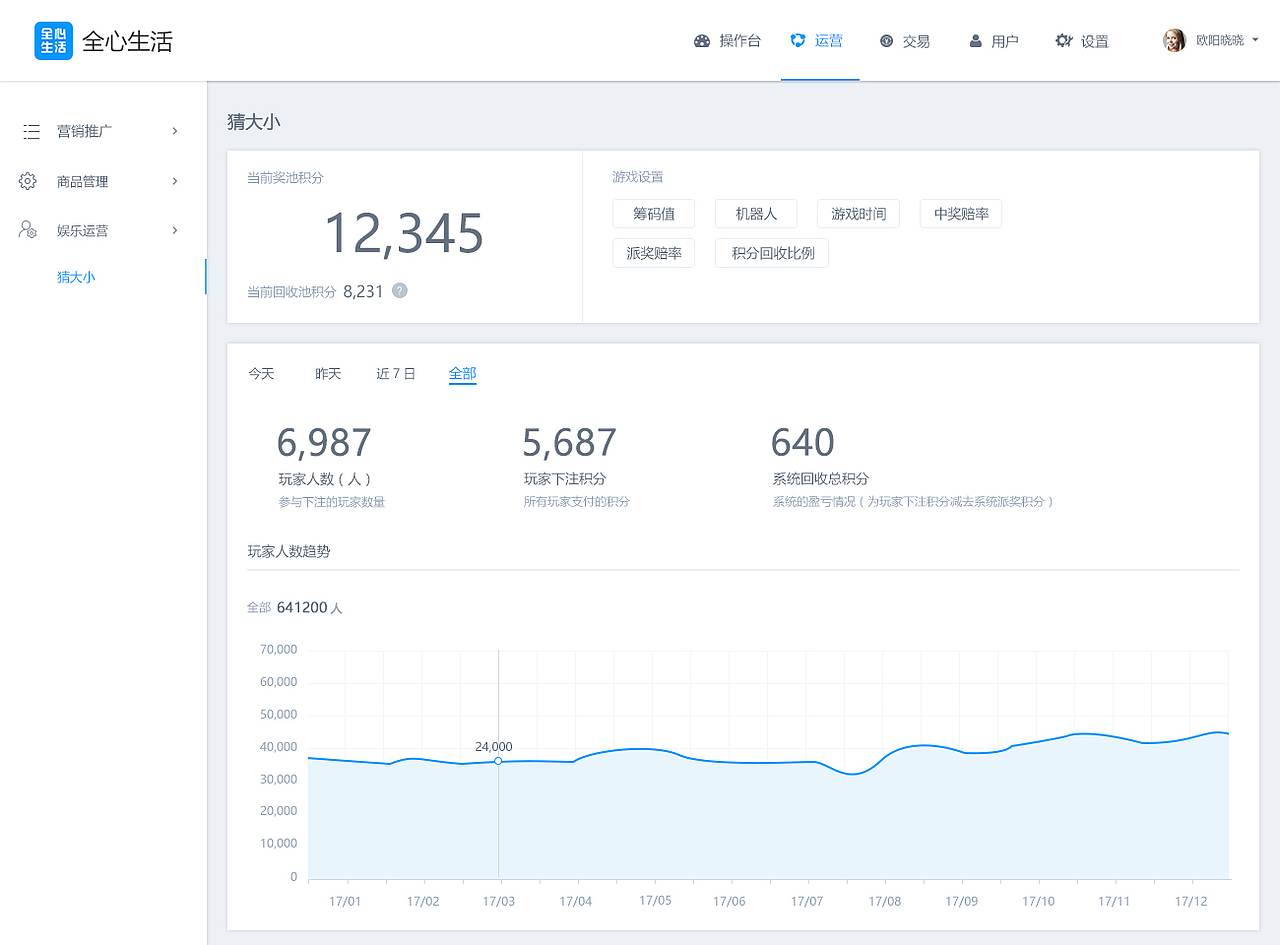Image resolution: width=1280 pixels, height=945 pixels.
Task: Open the 机器人 game setting button
Action: (x=756, y=213)
